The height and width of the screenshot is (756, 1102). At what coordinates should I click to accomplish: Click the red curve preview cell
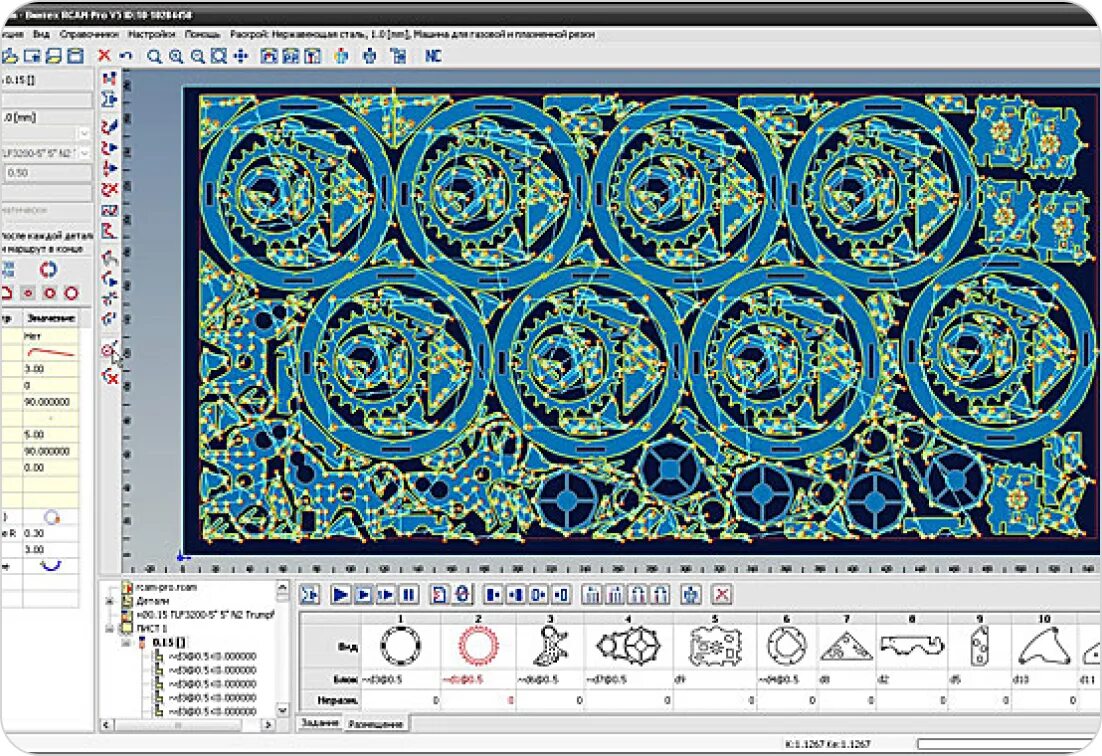point(51,352)
